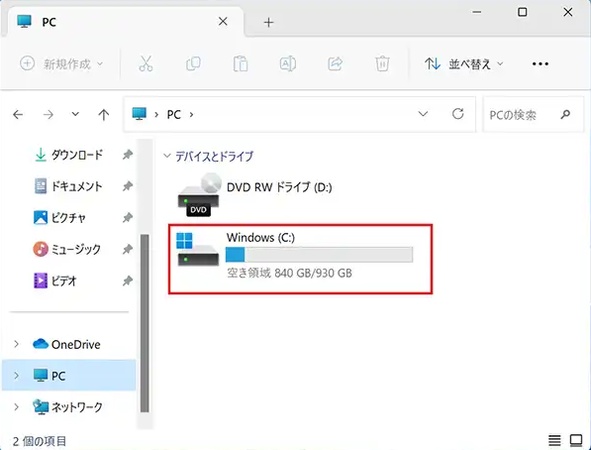Go back with the left arrow
Screen dimensions: 591x450
18,114
